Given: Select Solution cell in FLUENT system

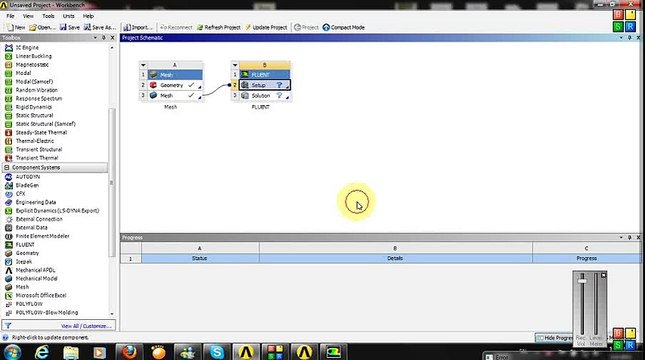Looking at the screenshot, I should tap(265, 95).
